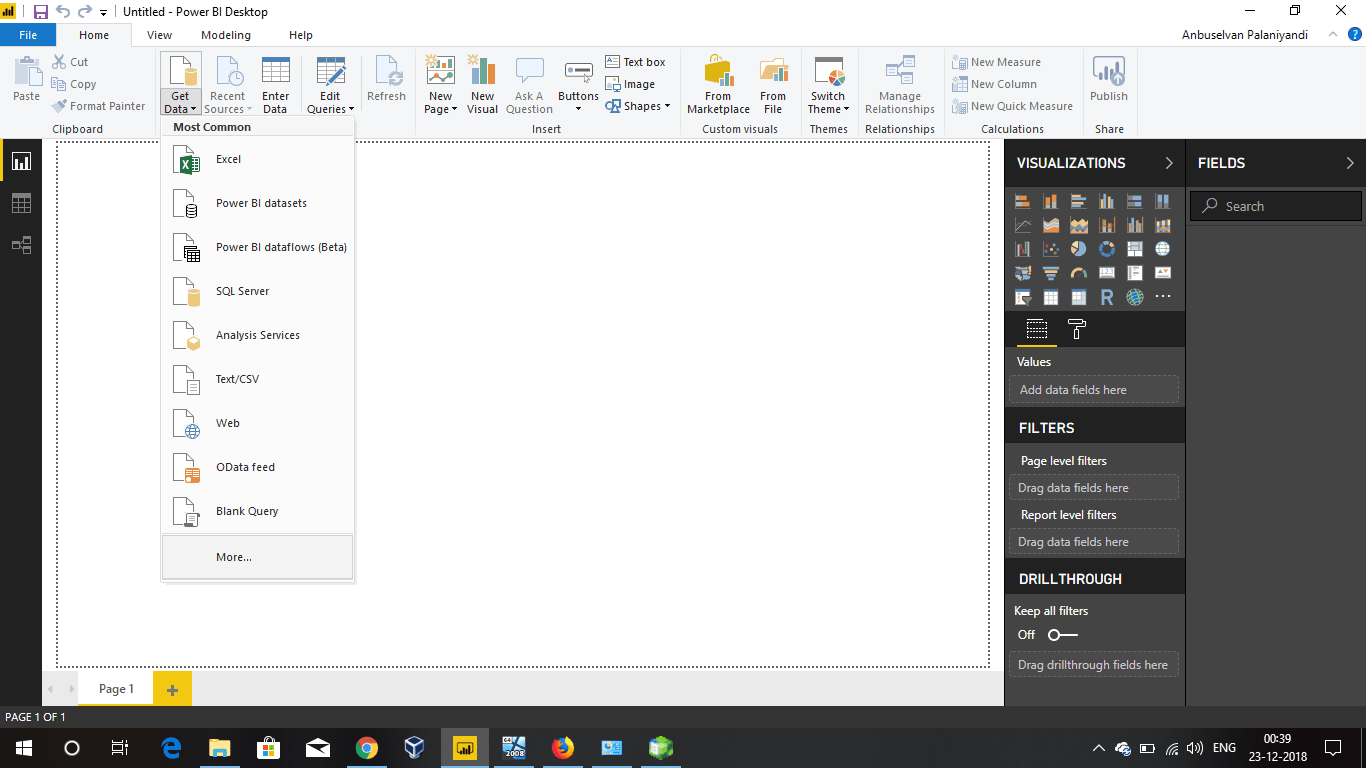Open Chrome from the taskbar
This screenshot has width=1366, height=768.
click(367, 747)
